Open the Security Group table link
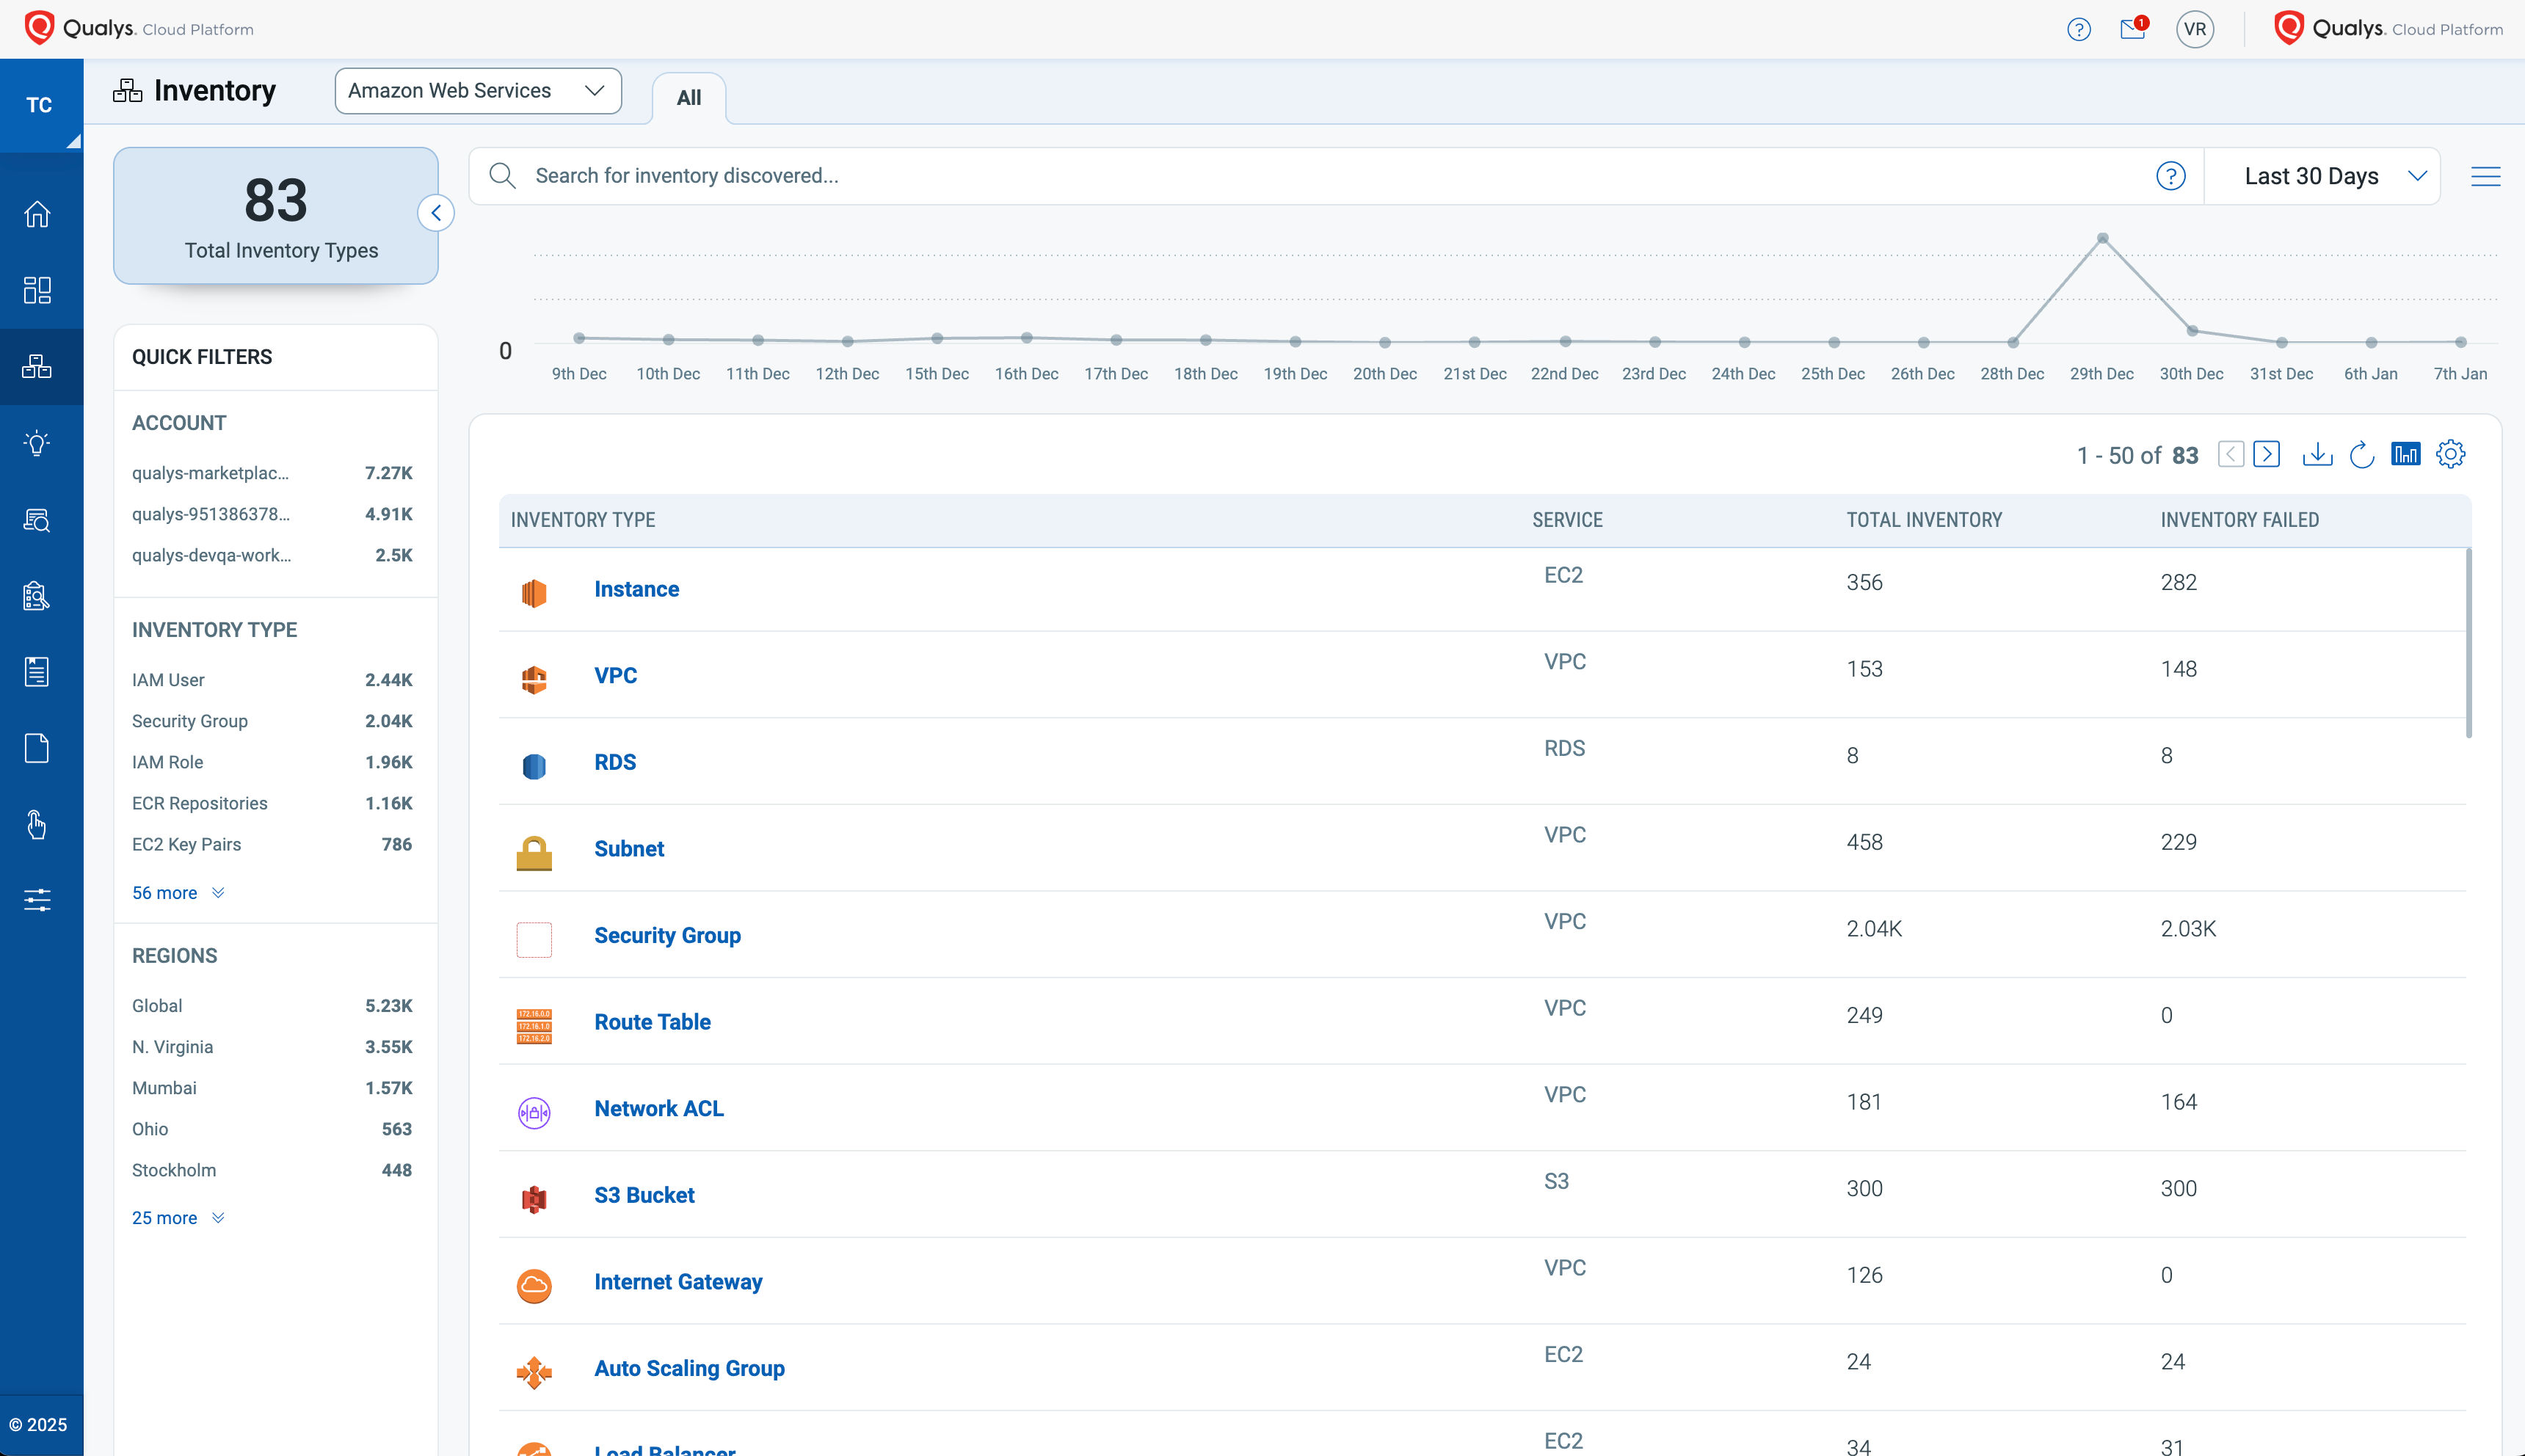The width and height of the screenshot is (2525, 1456). click(x=667, y=936)
